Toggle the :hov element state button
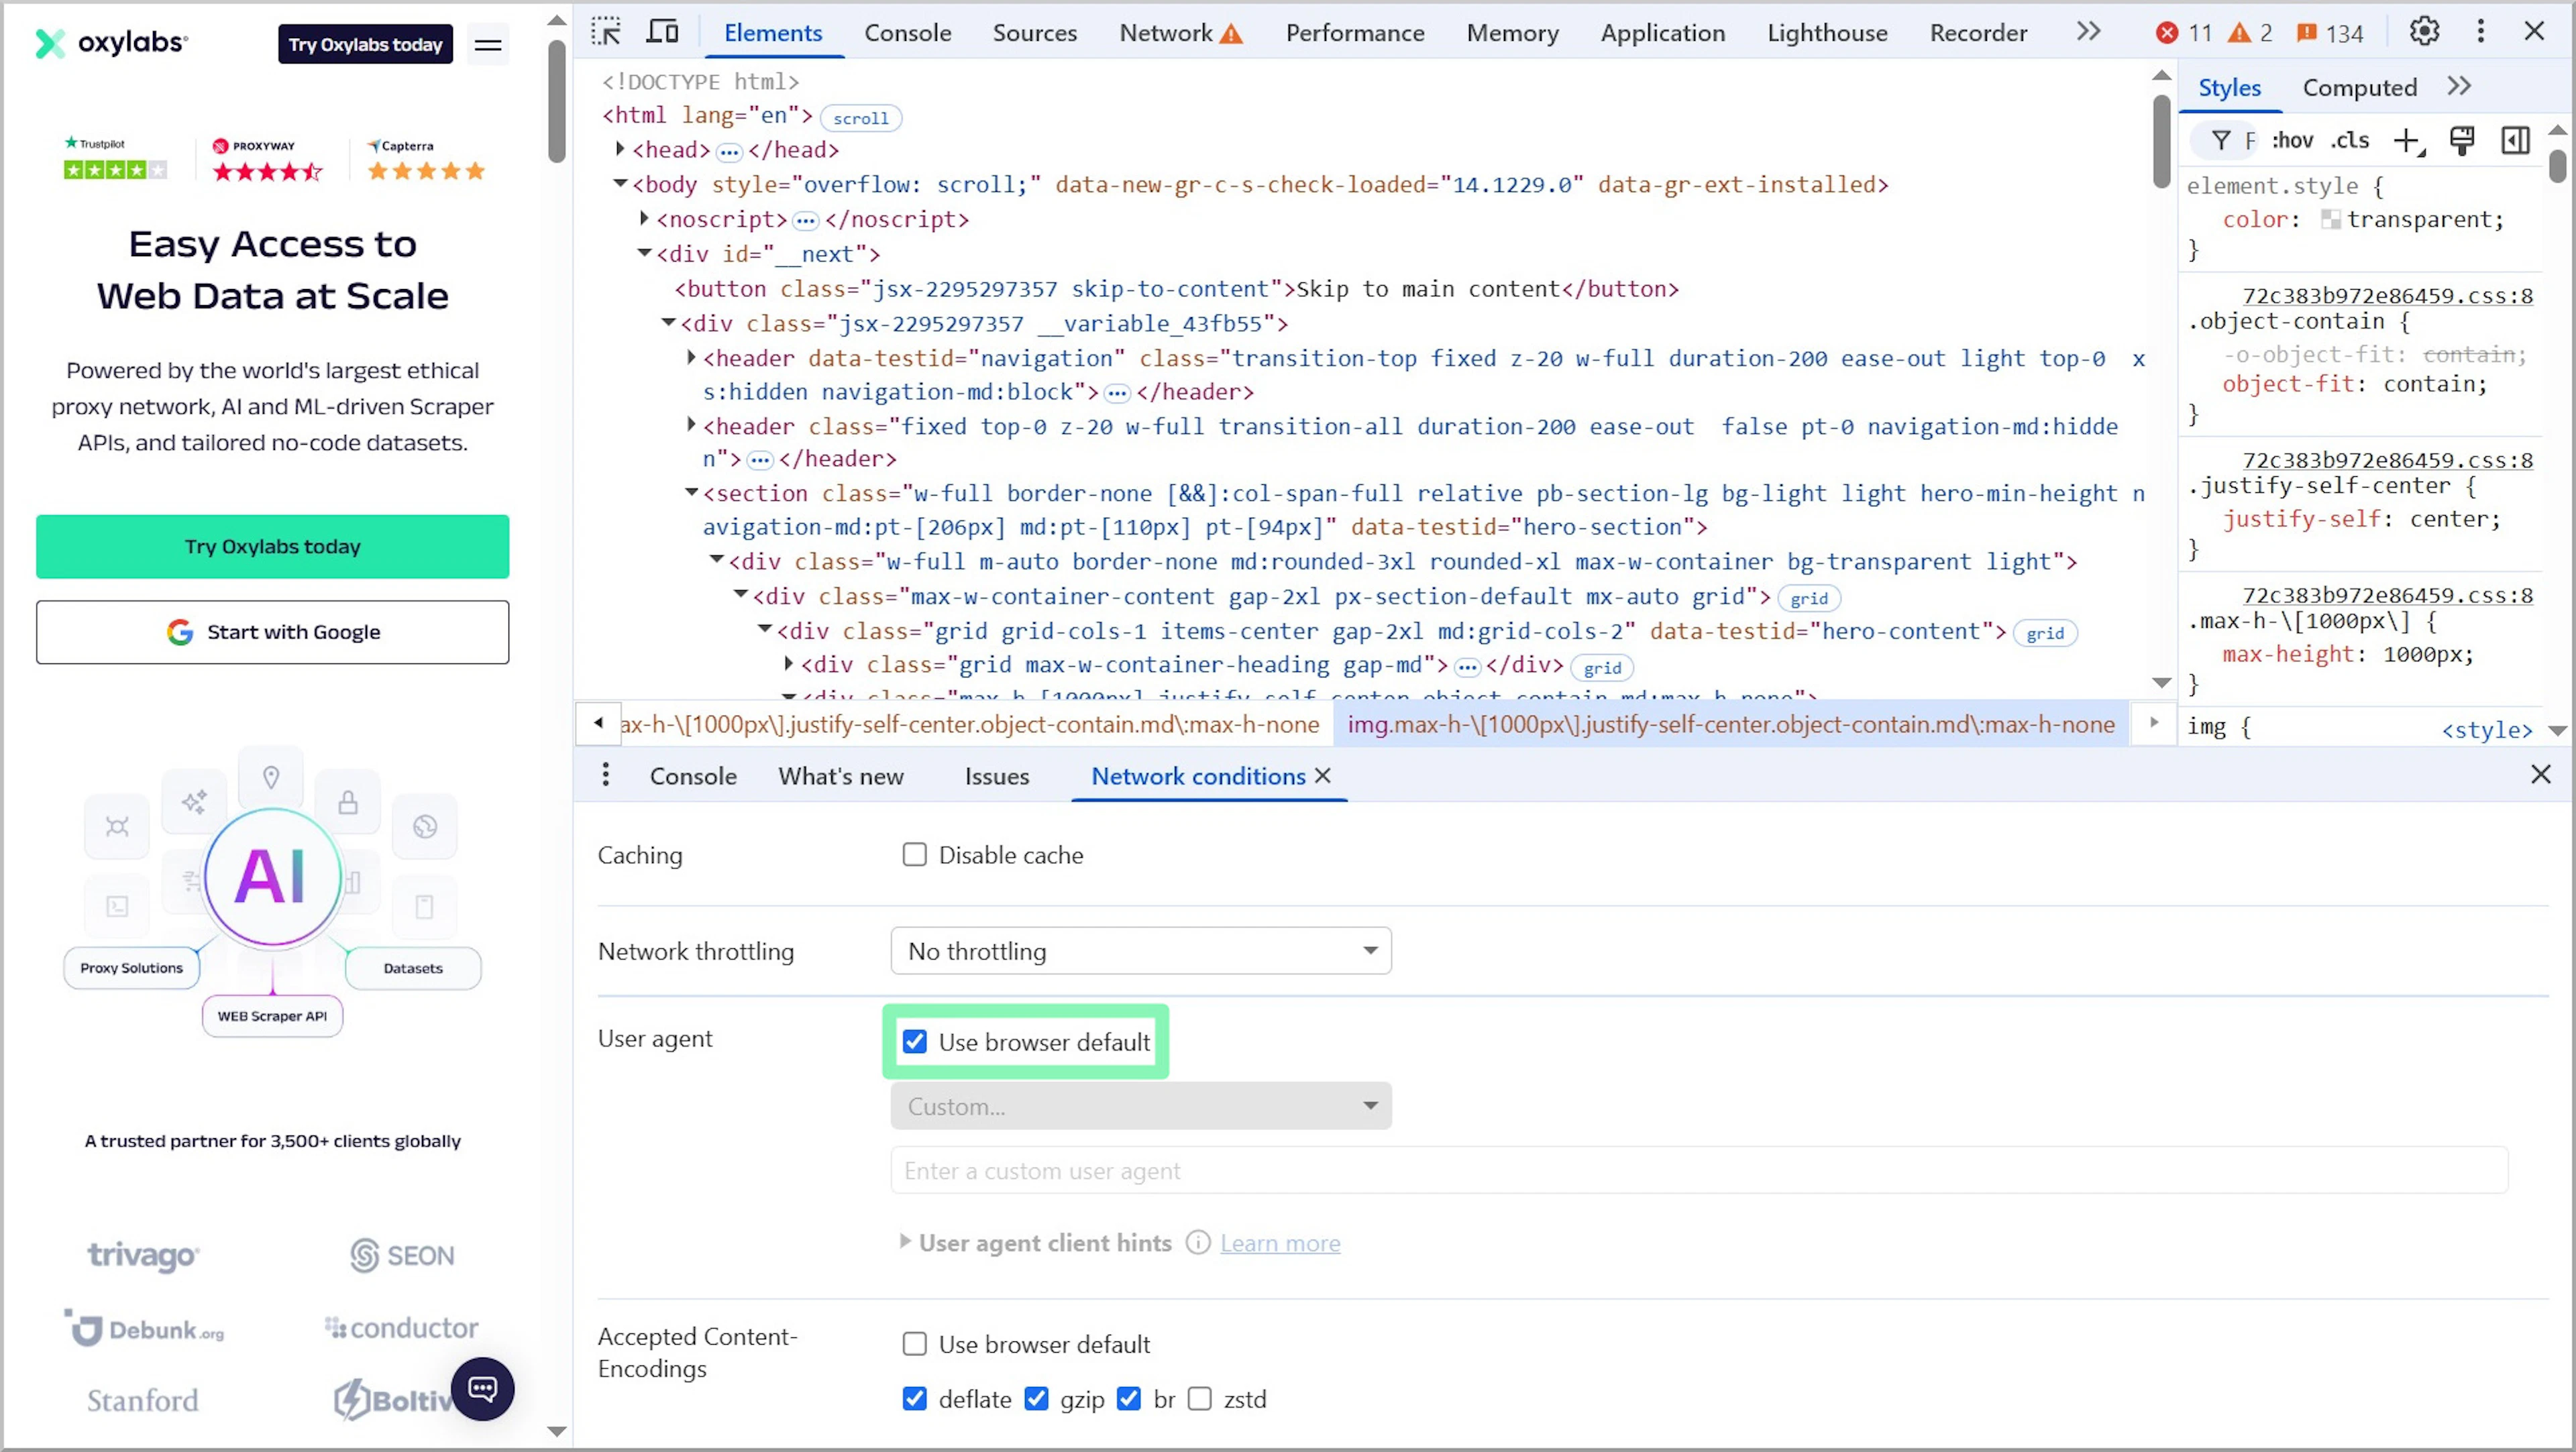 pos(2292,141)
